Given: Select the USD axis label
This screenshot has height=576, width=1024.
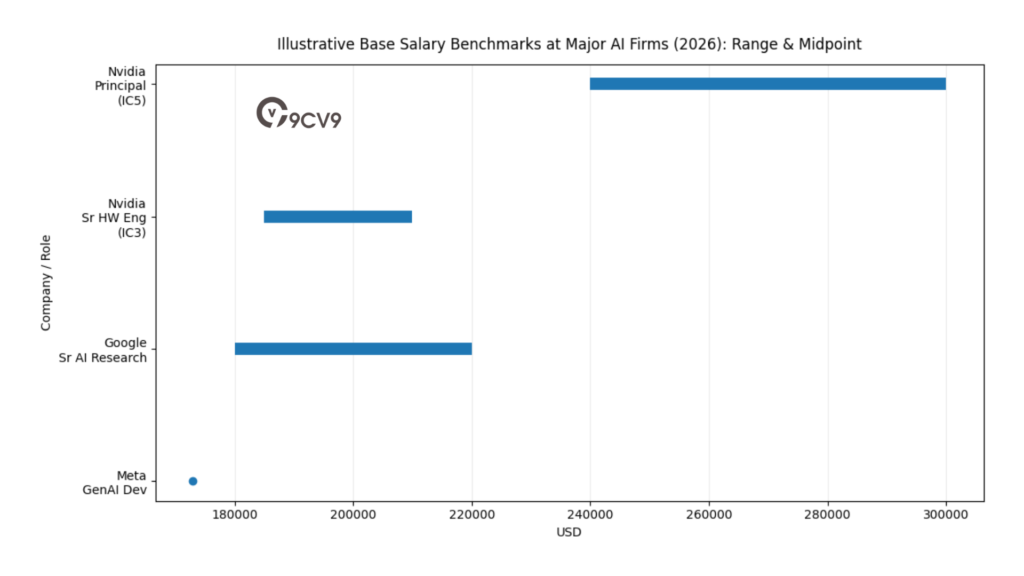Looking at the screenshot, I should [x=568, y=532].
